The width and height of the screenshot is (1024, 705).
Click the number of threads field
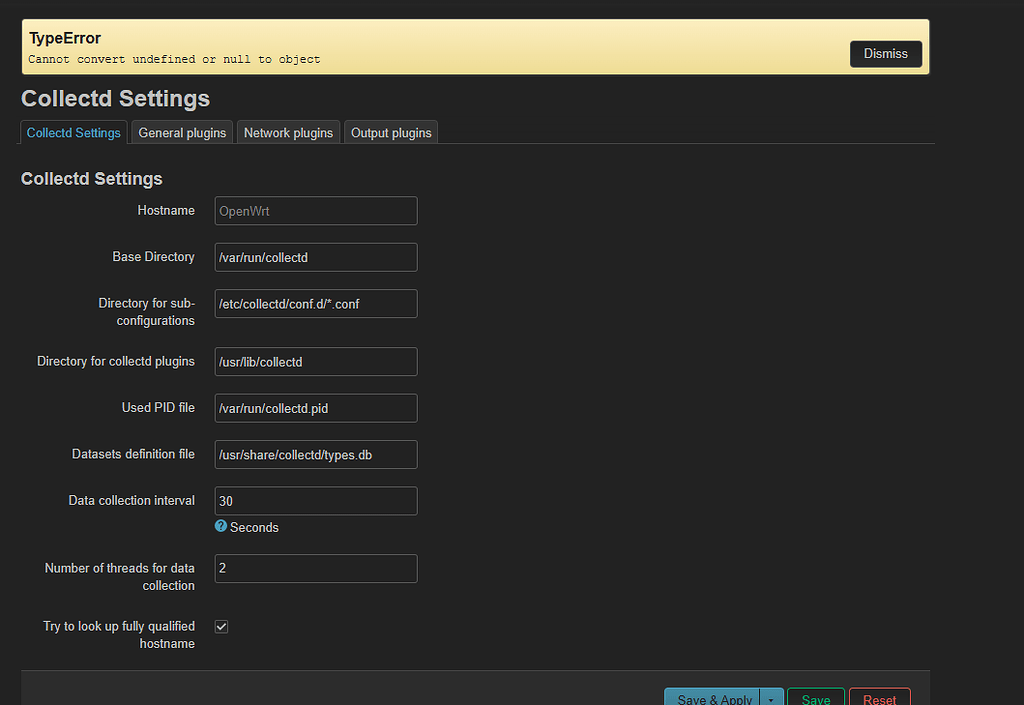click(x=315, y=568)
